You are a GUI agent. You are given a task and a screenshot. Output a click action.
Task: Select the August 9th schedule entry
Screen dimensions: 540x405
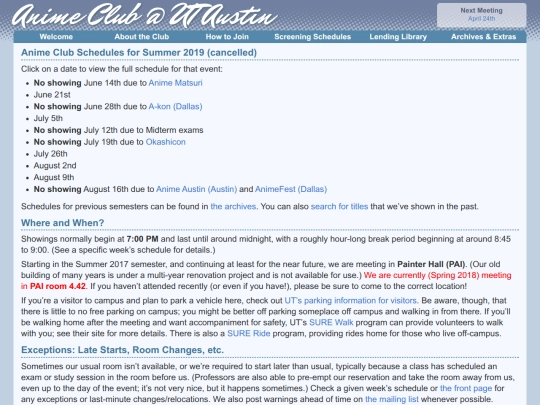tap(54, 177)
